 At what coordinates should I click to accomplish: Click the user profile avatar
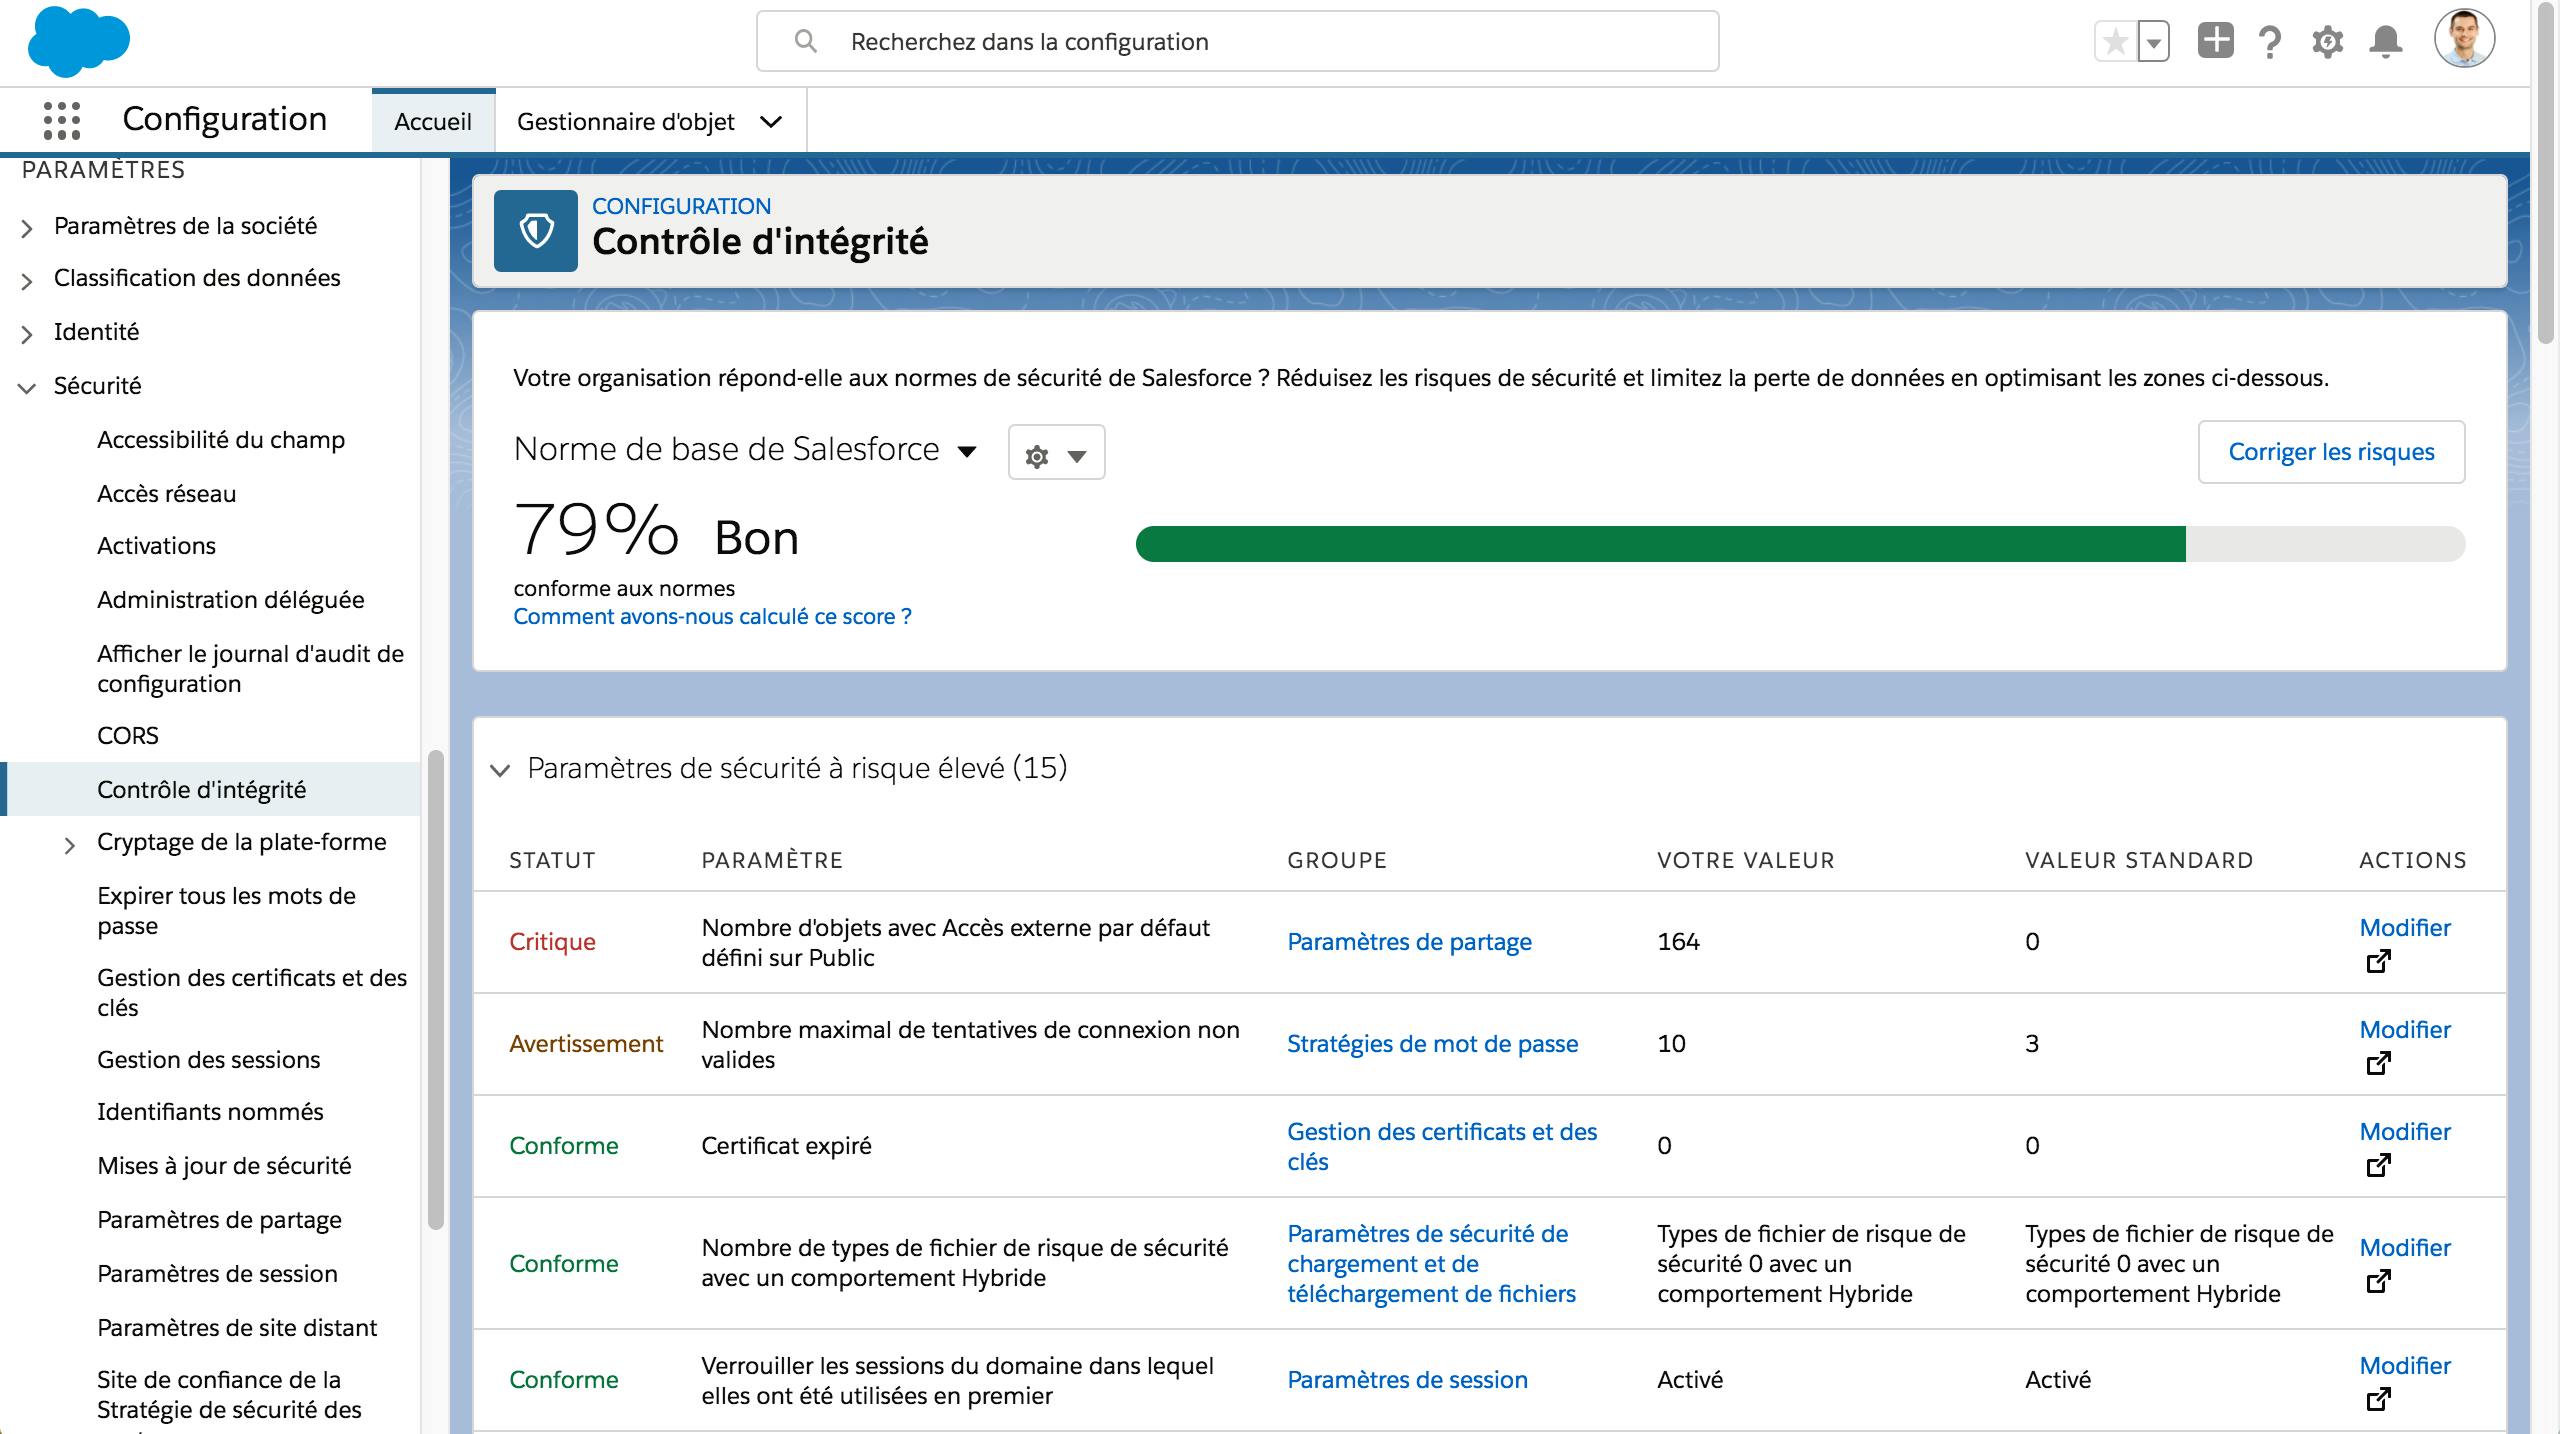[x=2464, y=40]
